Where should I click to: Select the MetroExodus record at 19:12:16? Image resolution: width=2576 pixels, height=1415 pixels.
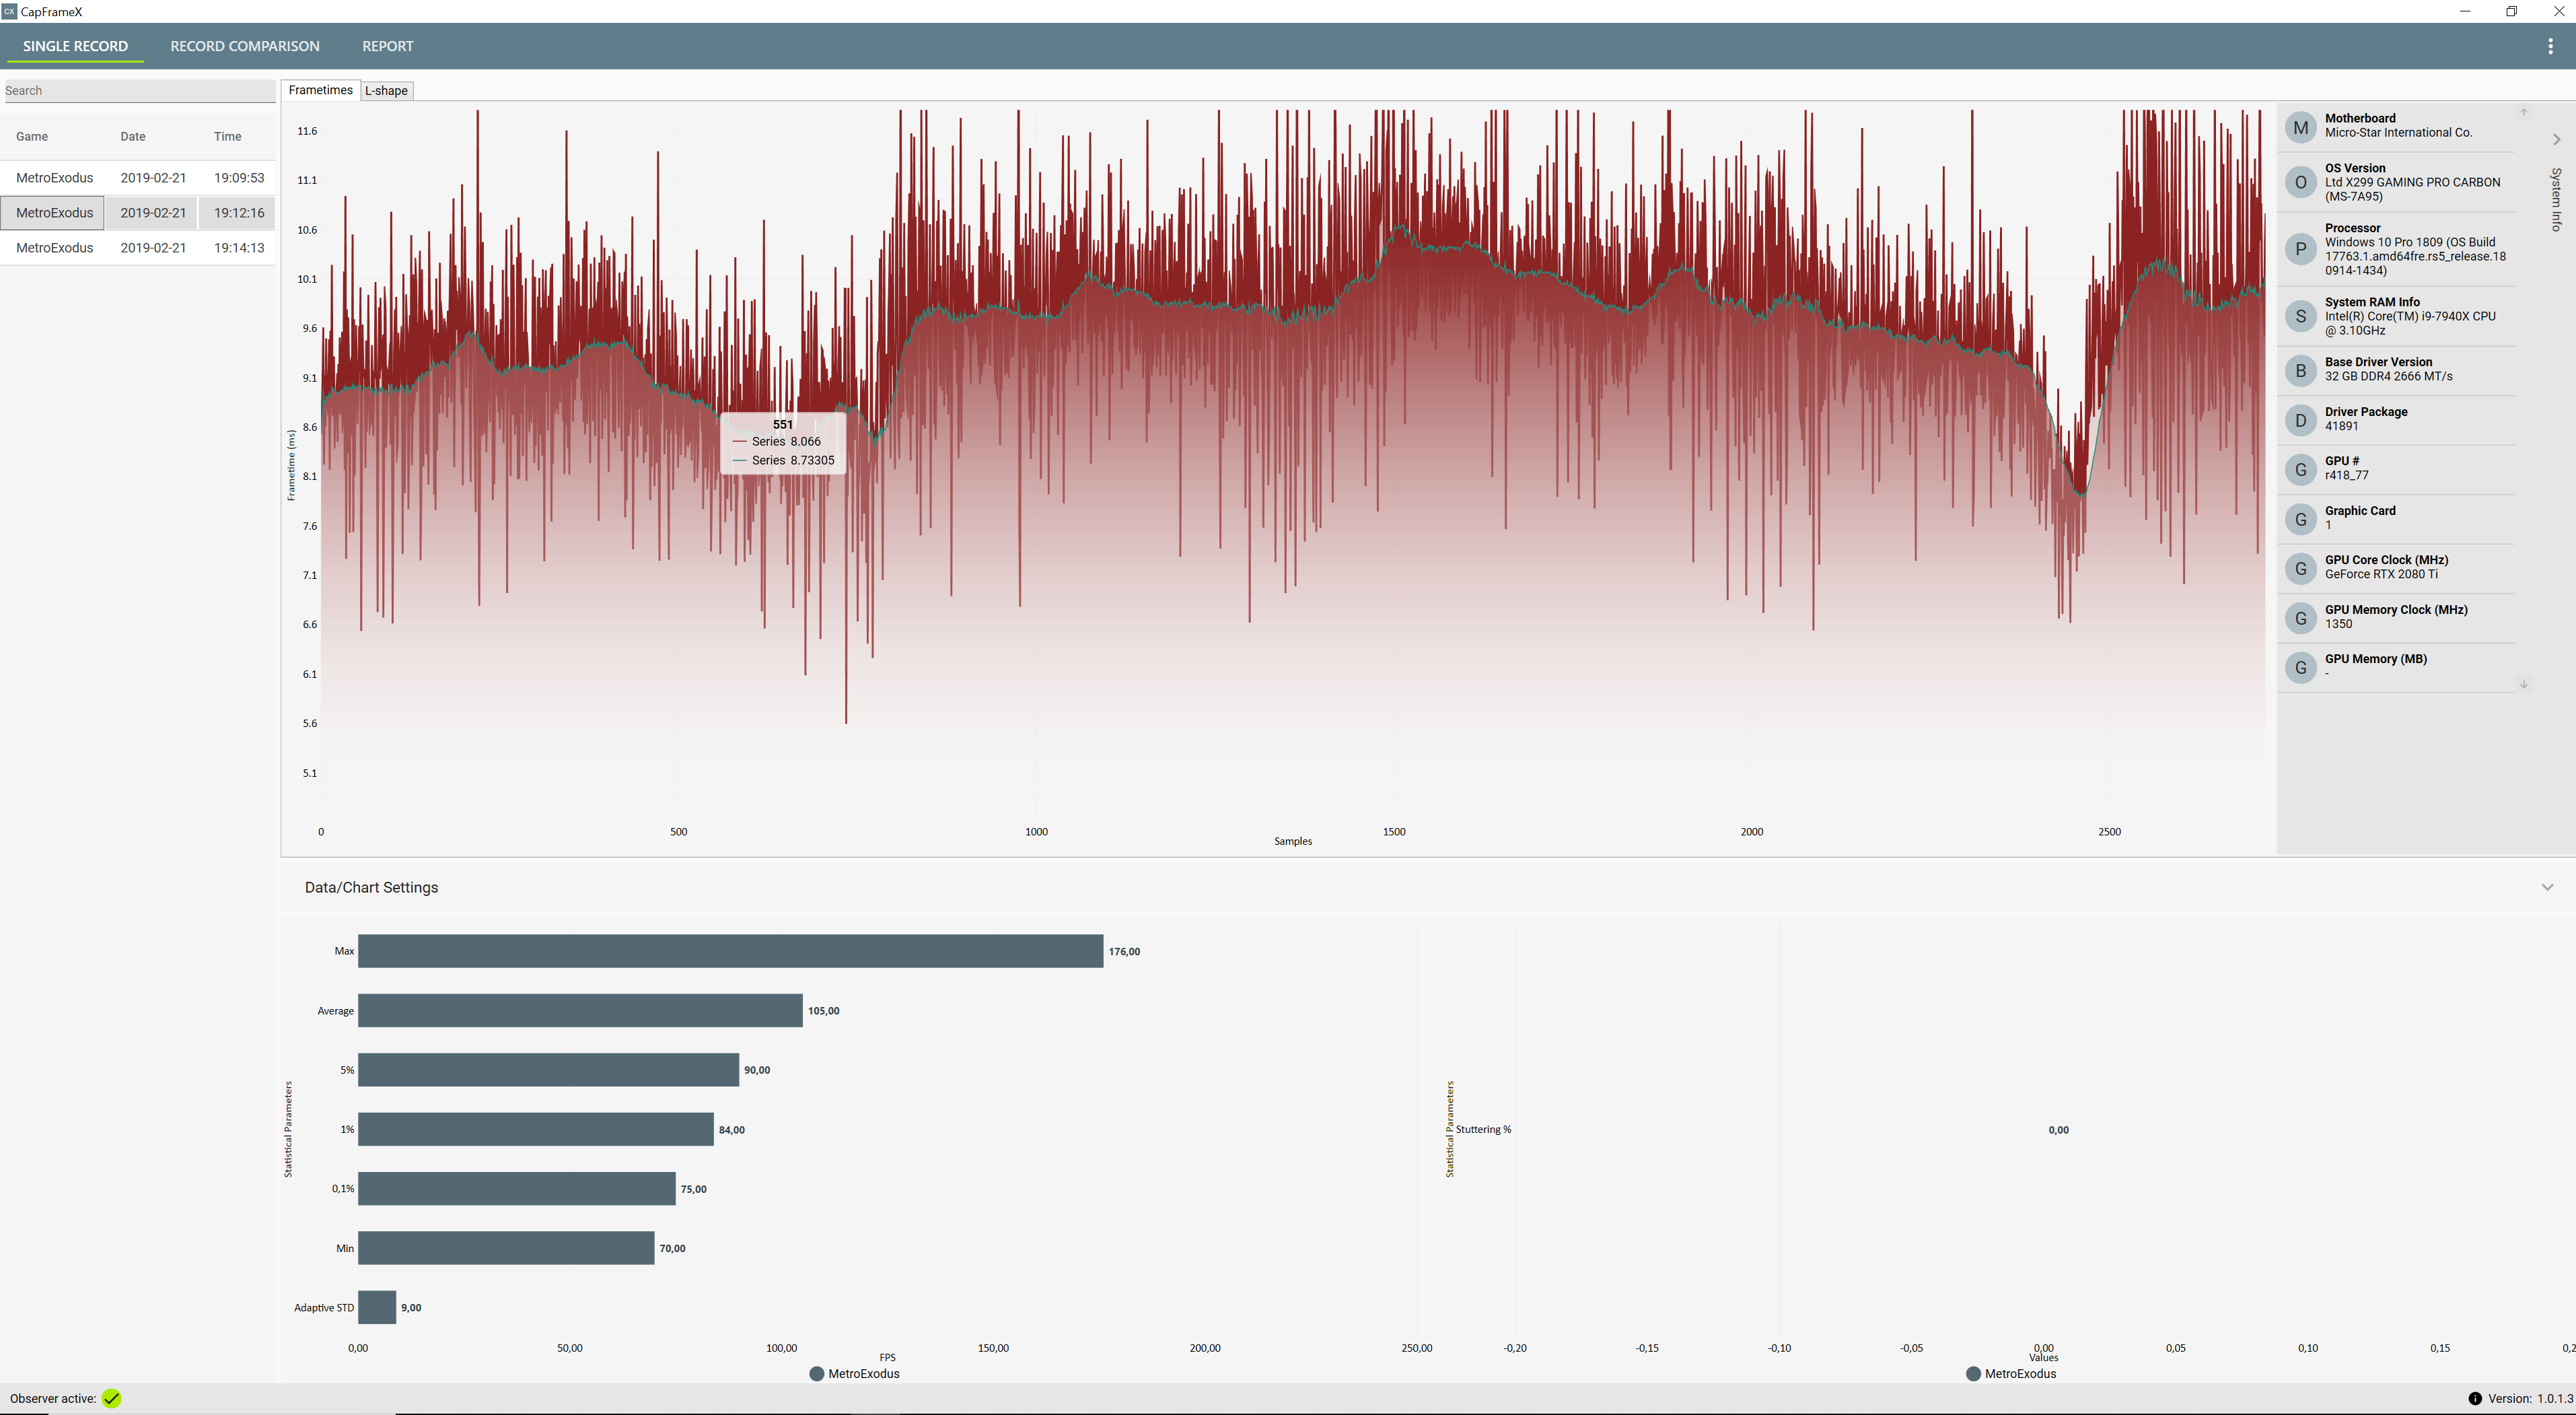(138, 213)
